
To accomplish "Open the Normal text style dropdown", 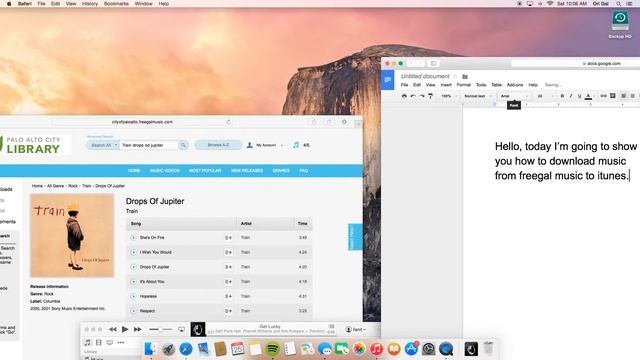I will tap(478, 96).
